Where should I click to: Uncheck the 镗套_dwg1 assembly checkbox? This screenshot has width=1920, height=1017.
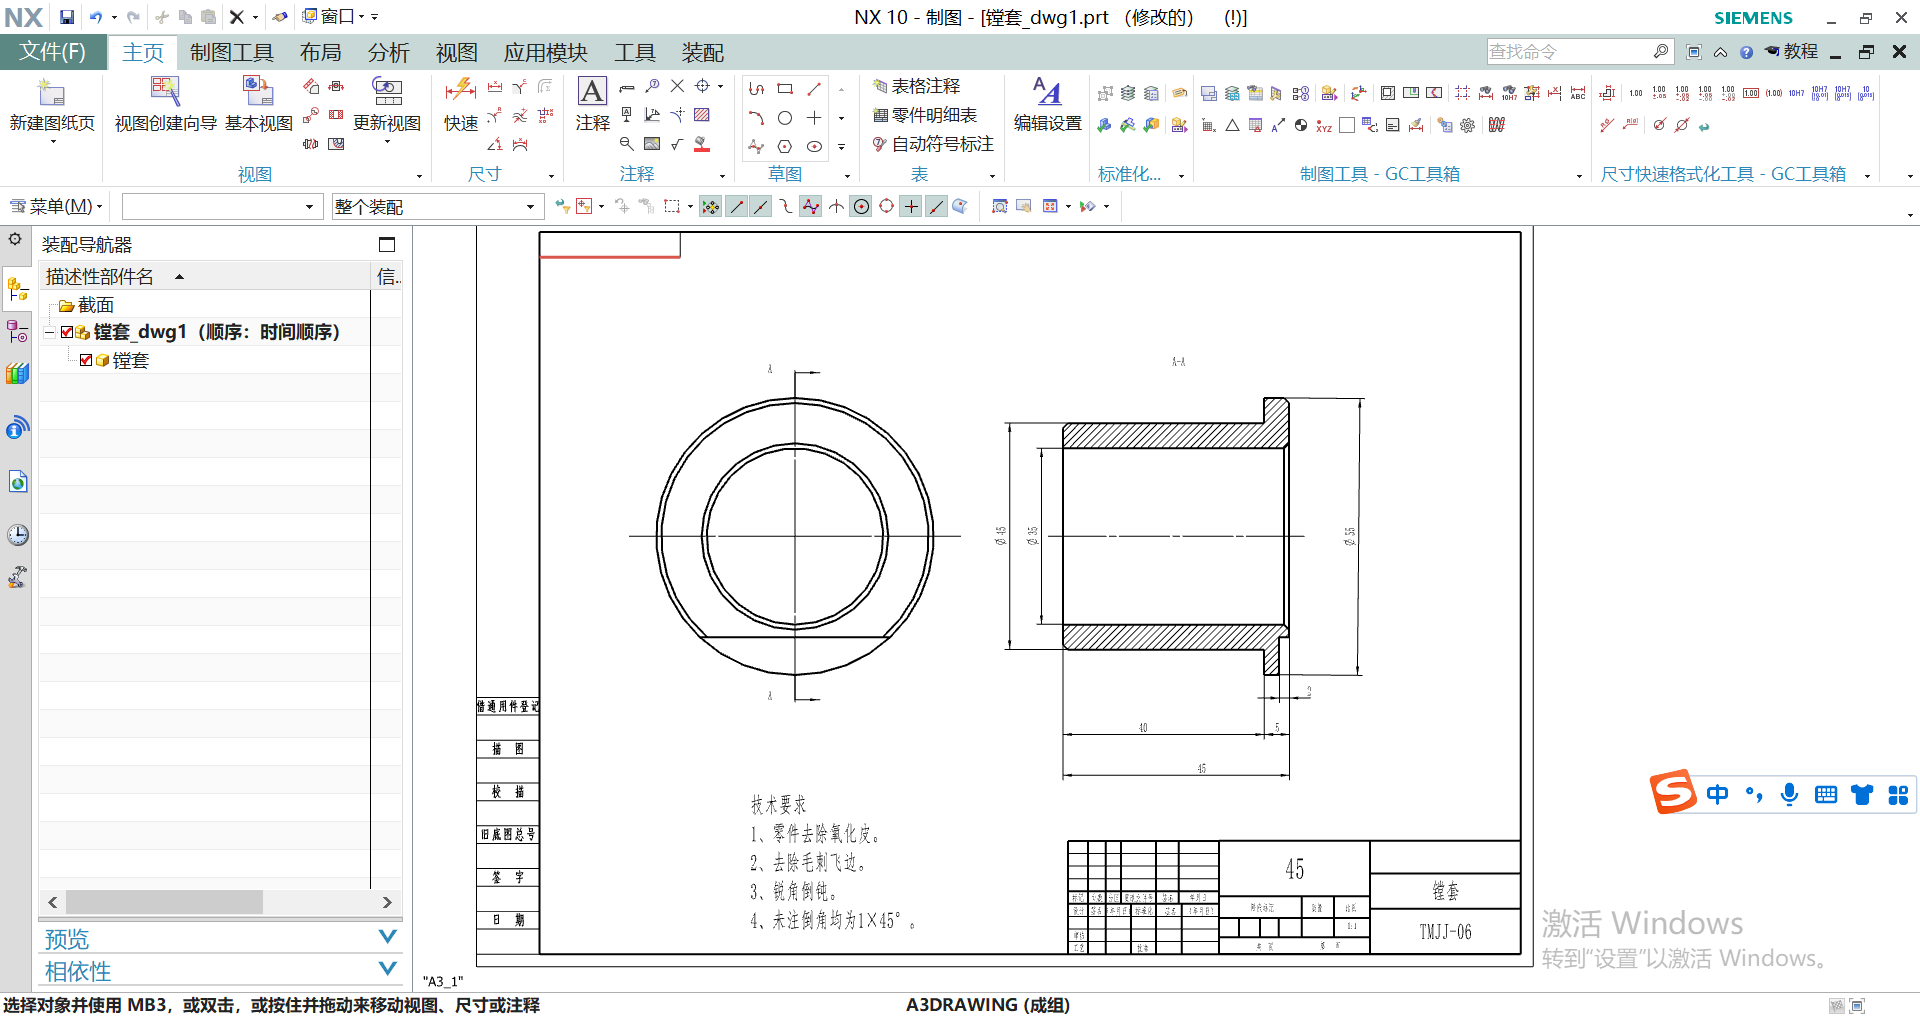coord(67,332)
